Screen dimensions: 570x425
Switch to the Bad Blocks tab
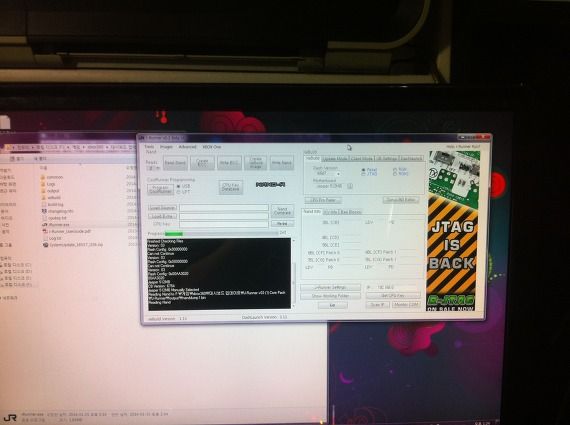pos(351,212)
